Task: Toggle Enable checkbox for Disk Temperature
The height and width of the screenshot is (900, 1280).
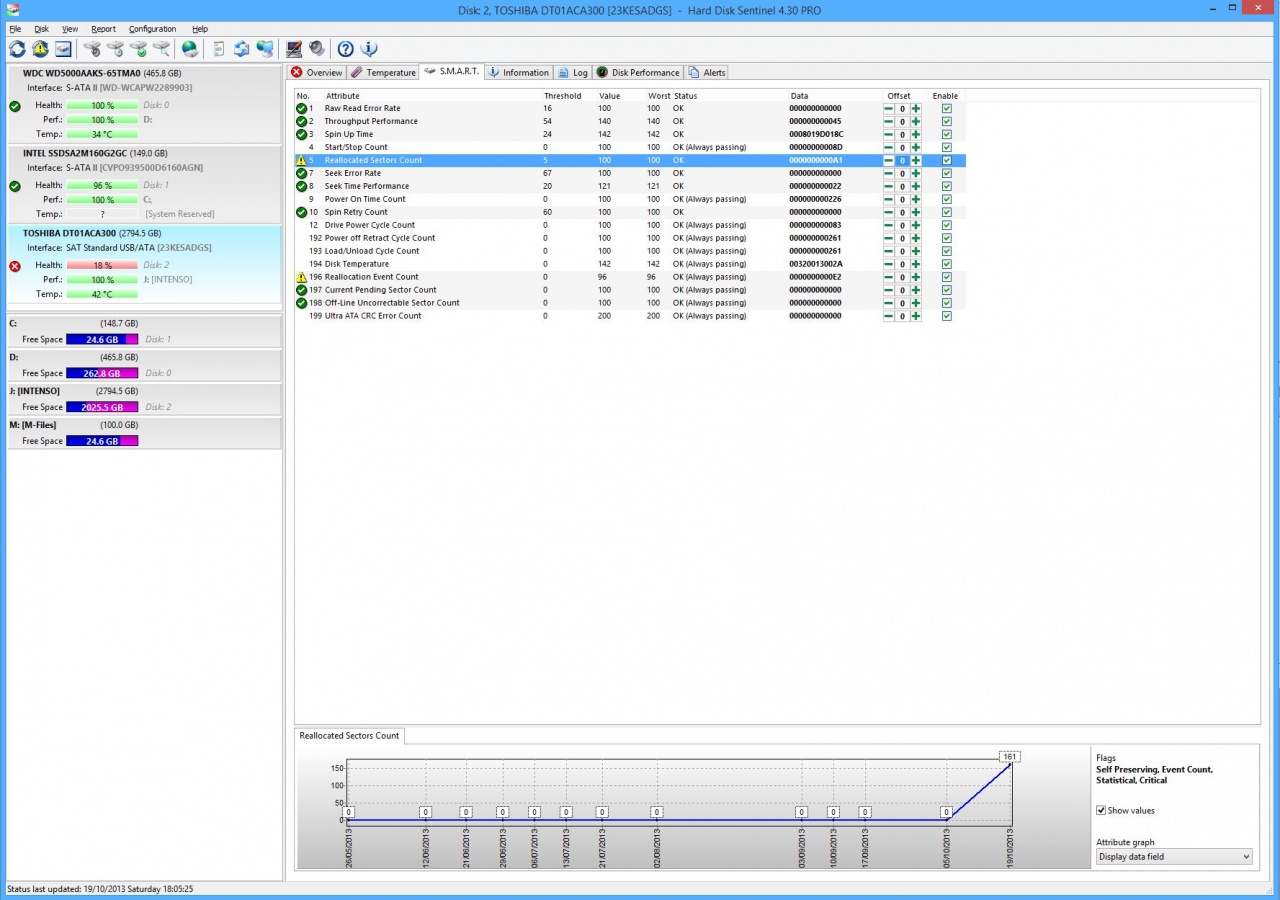Action: (946, 264)
